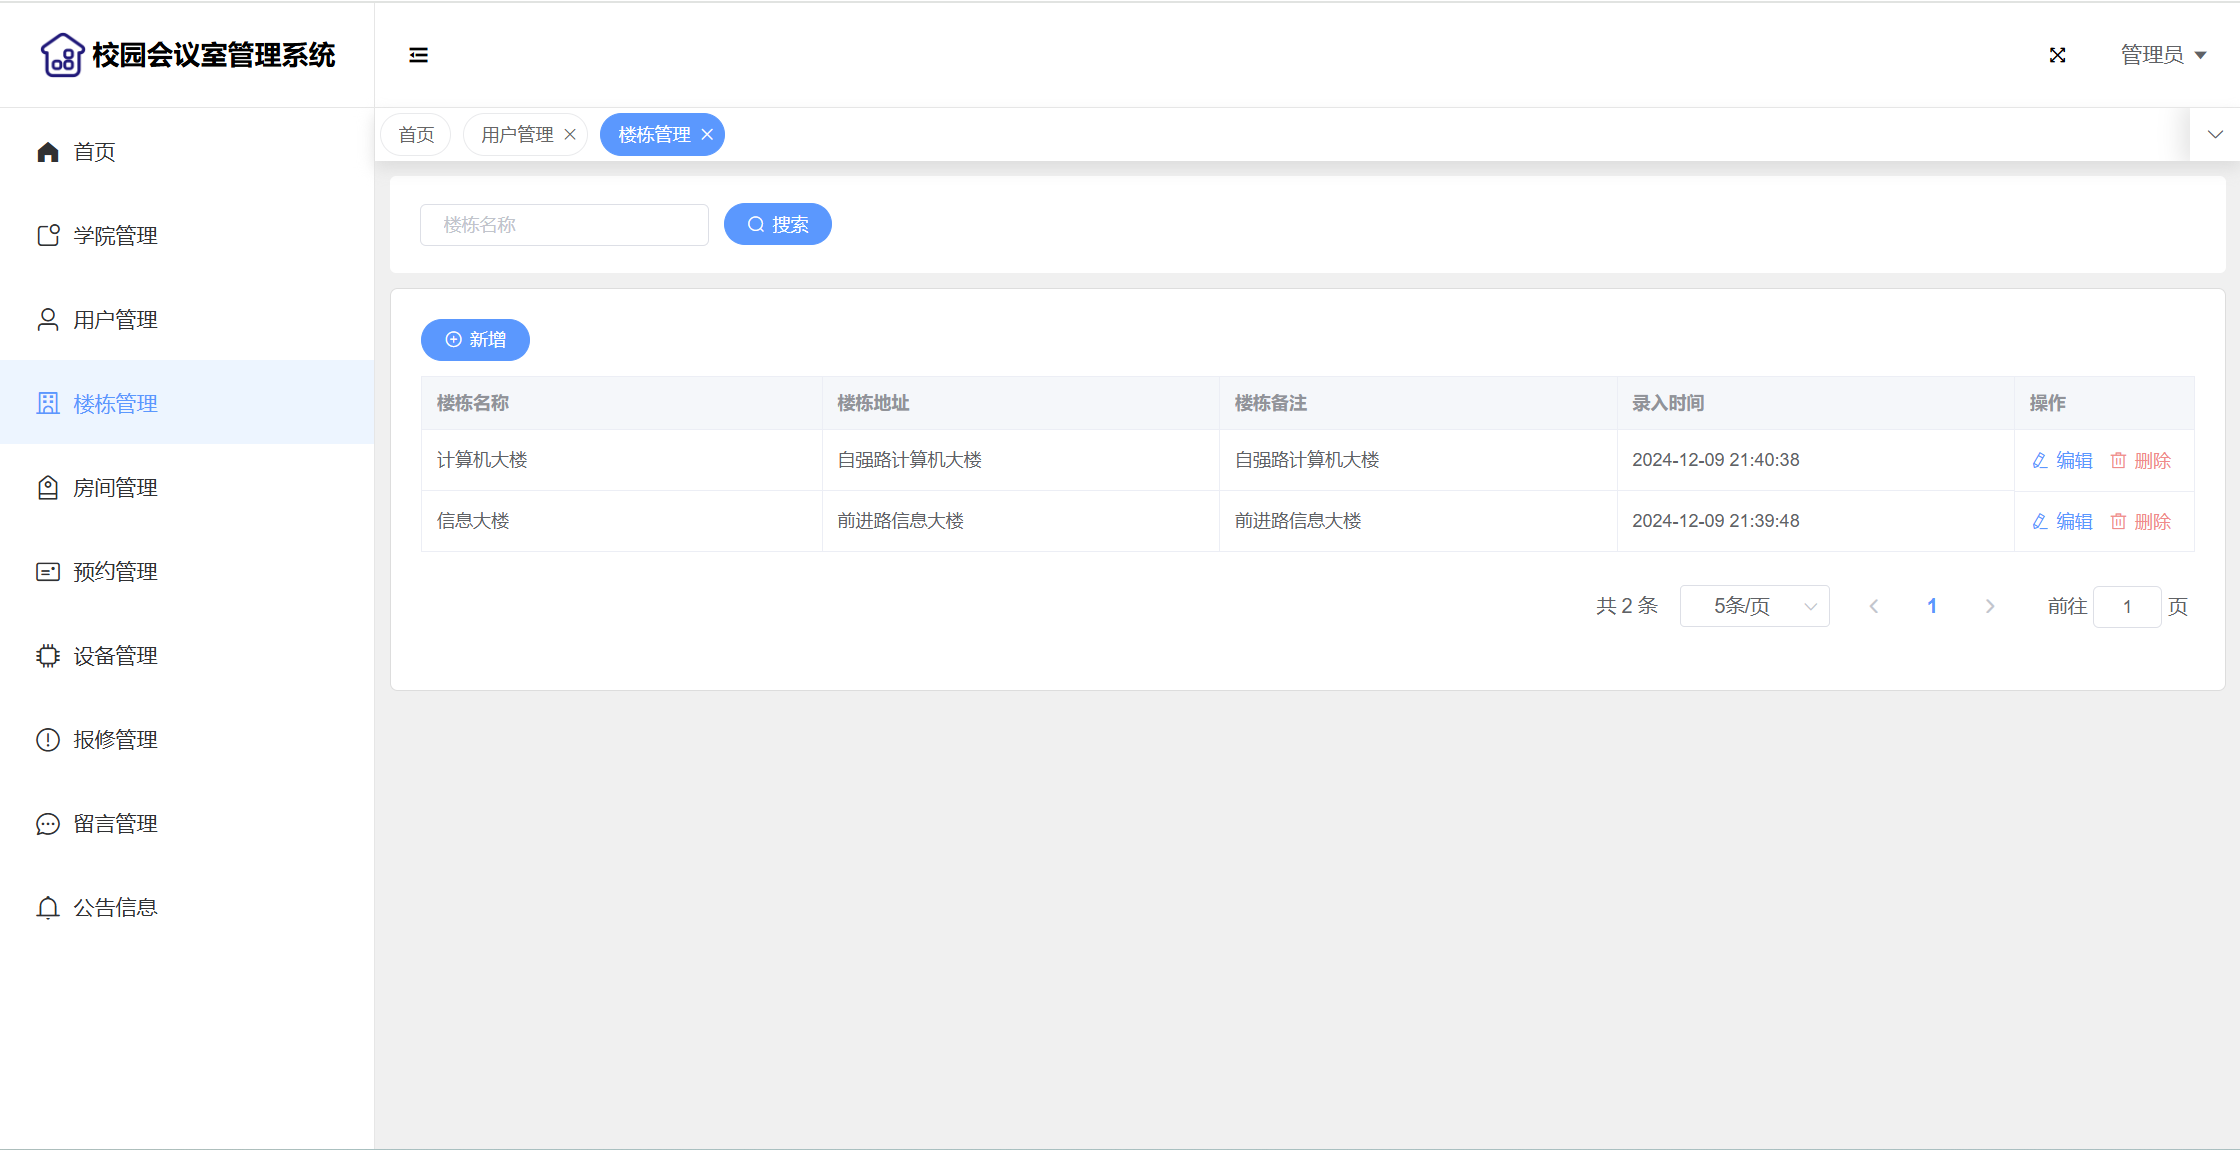2240x1150 pixels.
Task: Close the 用户管理 tab
Action: pos(570,135)
